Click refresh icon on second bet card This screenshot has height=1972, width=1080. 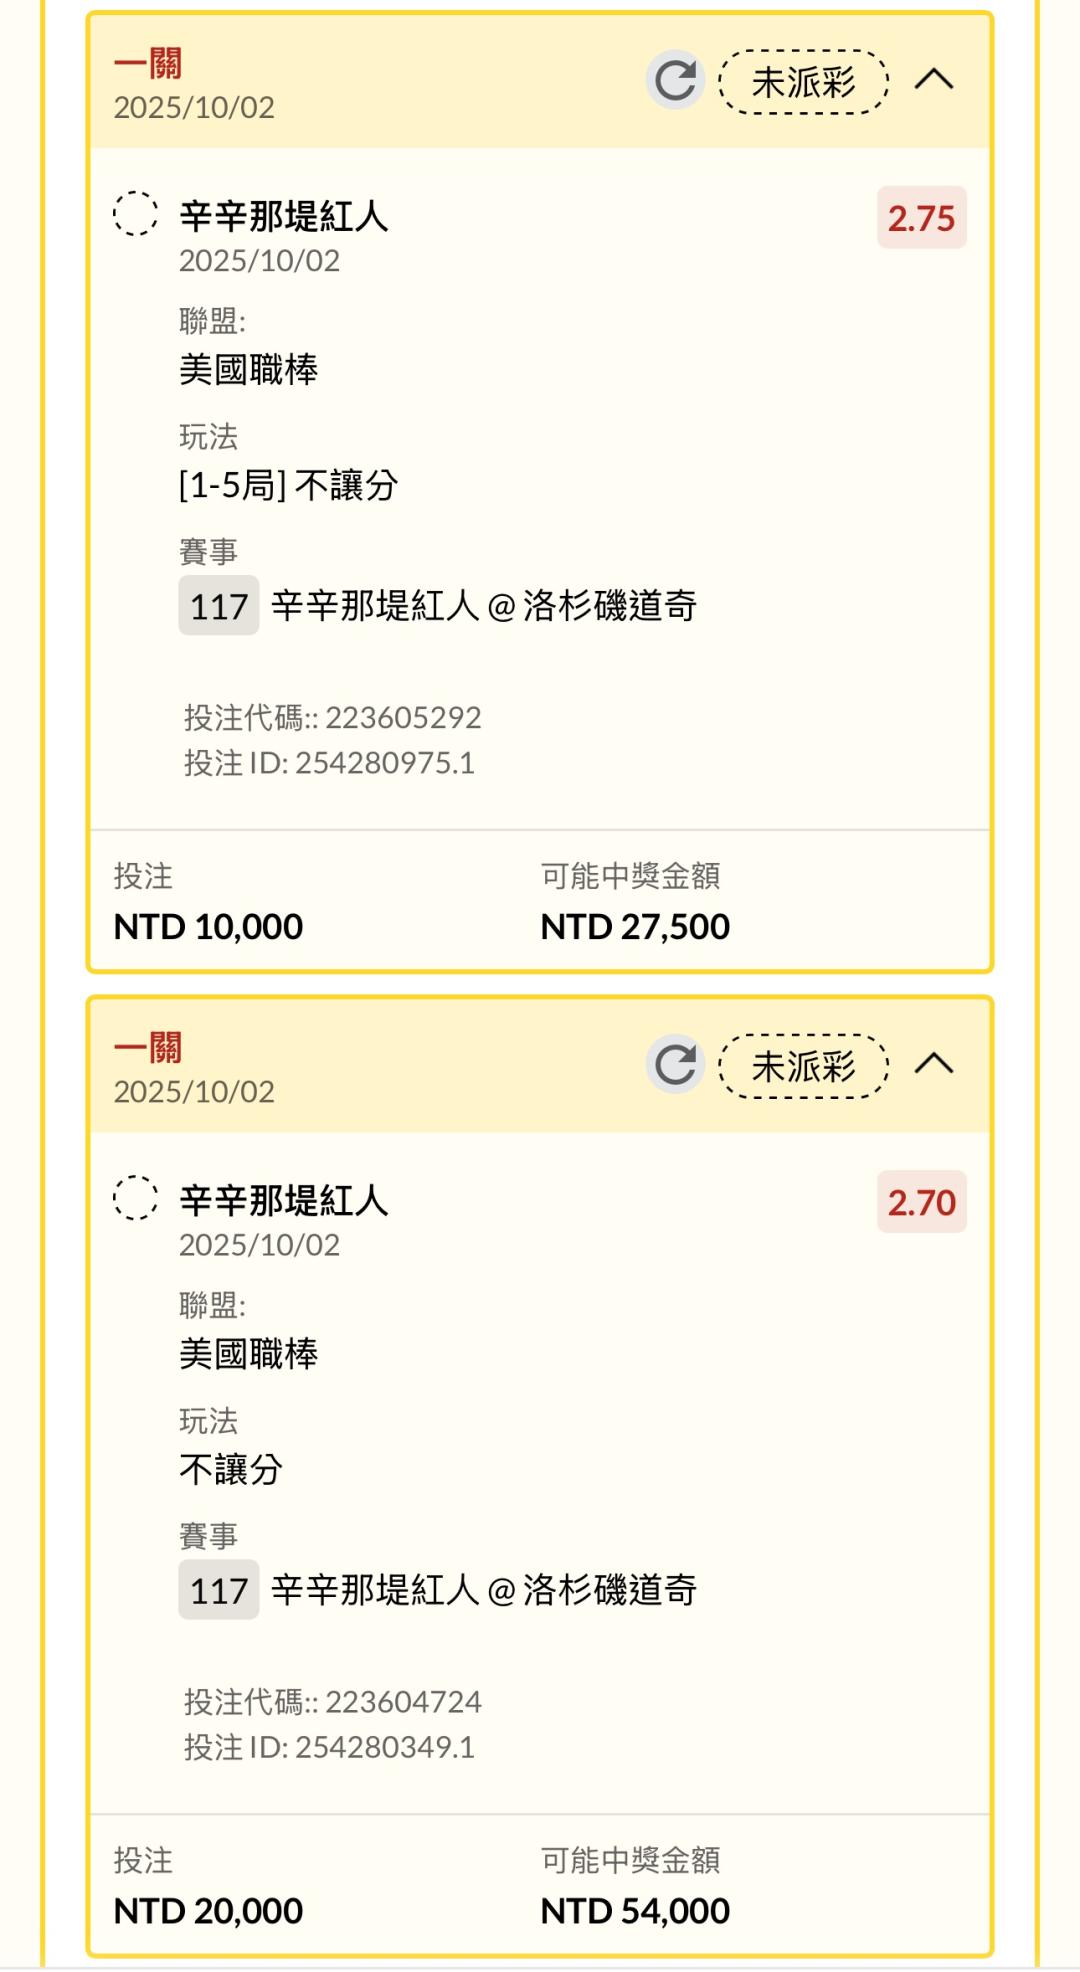pos(675,1065)
